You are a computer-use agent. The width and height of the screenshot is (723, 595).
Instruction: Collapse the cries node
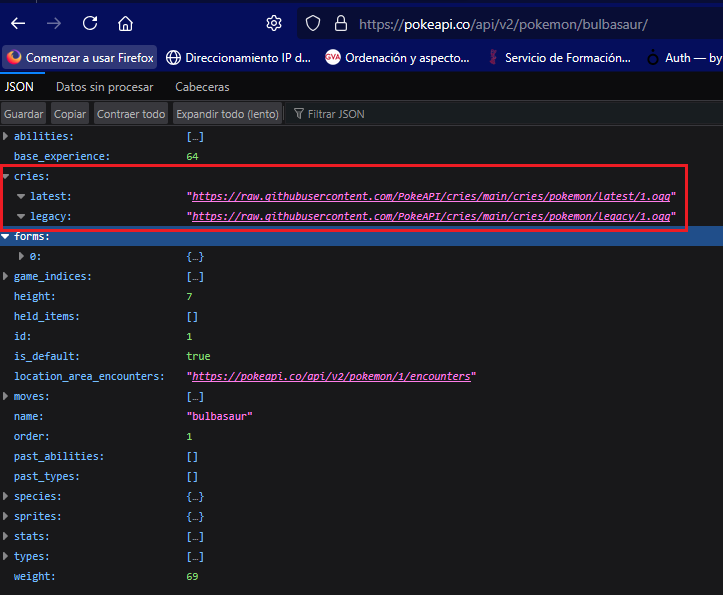tap(6, 176)
